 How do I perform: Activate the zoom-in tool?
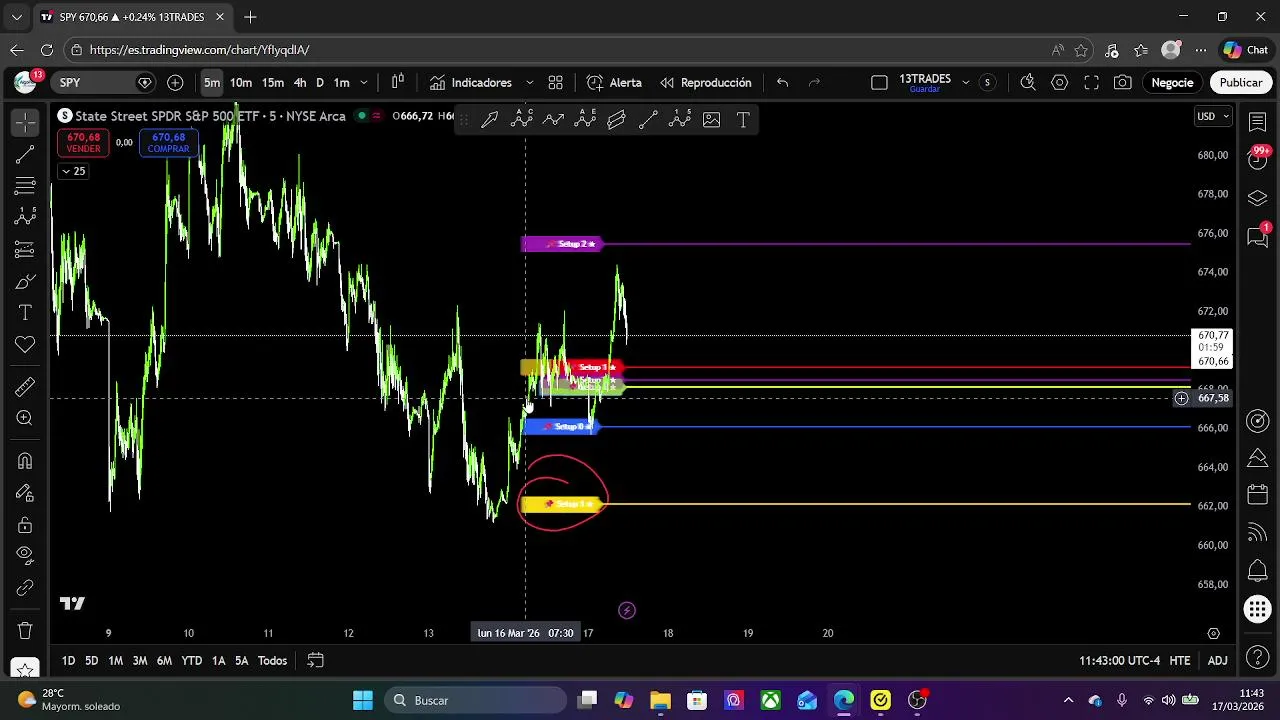click(x=25, y=419)
